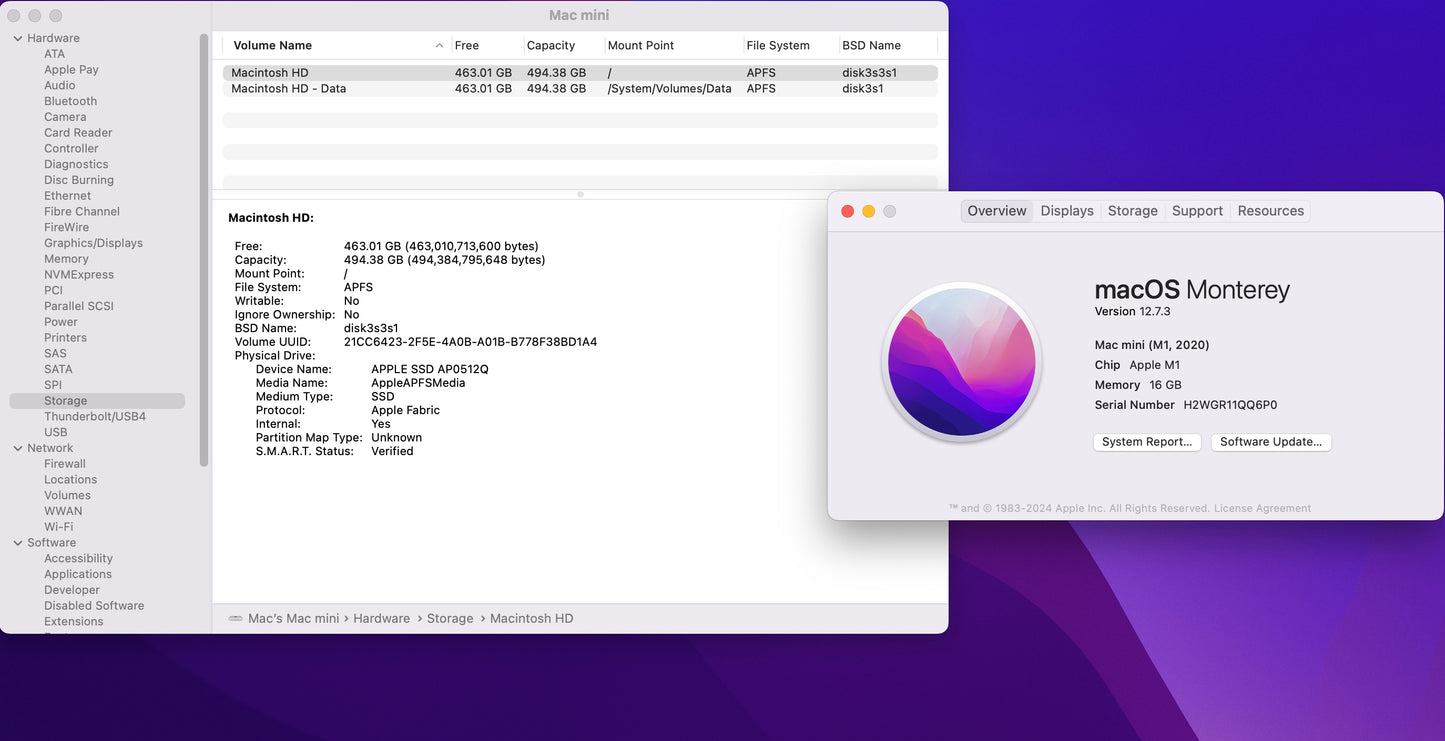Select Power in the sidebar
The image size is (1445, 741).
61,322
